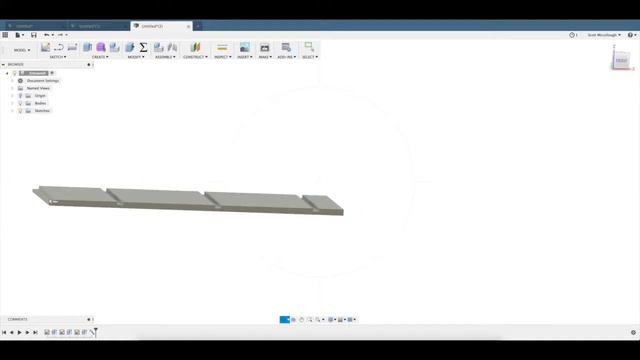Click the Sketch Dimension icon
Image resolution: width=640 pixels, height=360 pixels.
(x=72, y=47)
